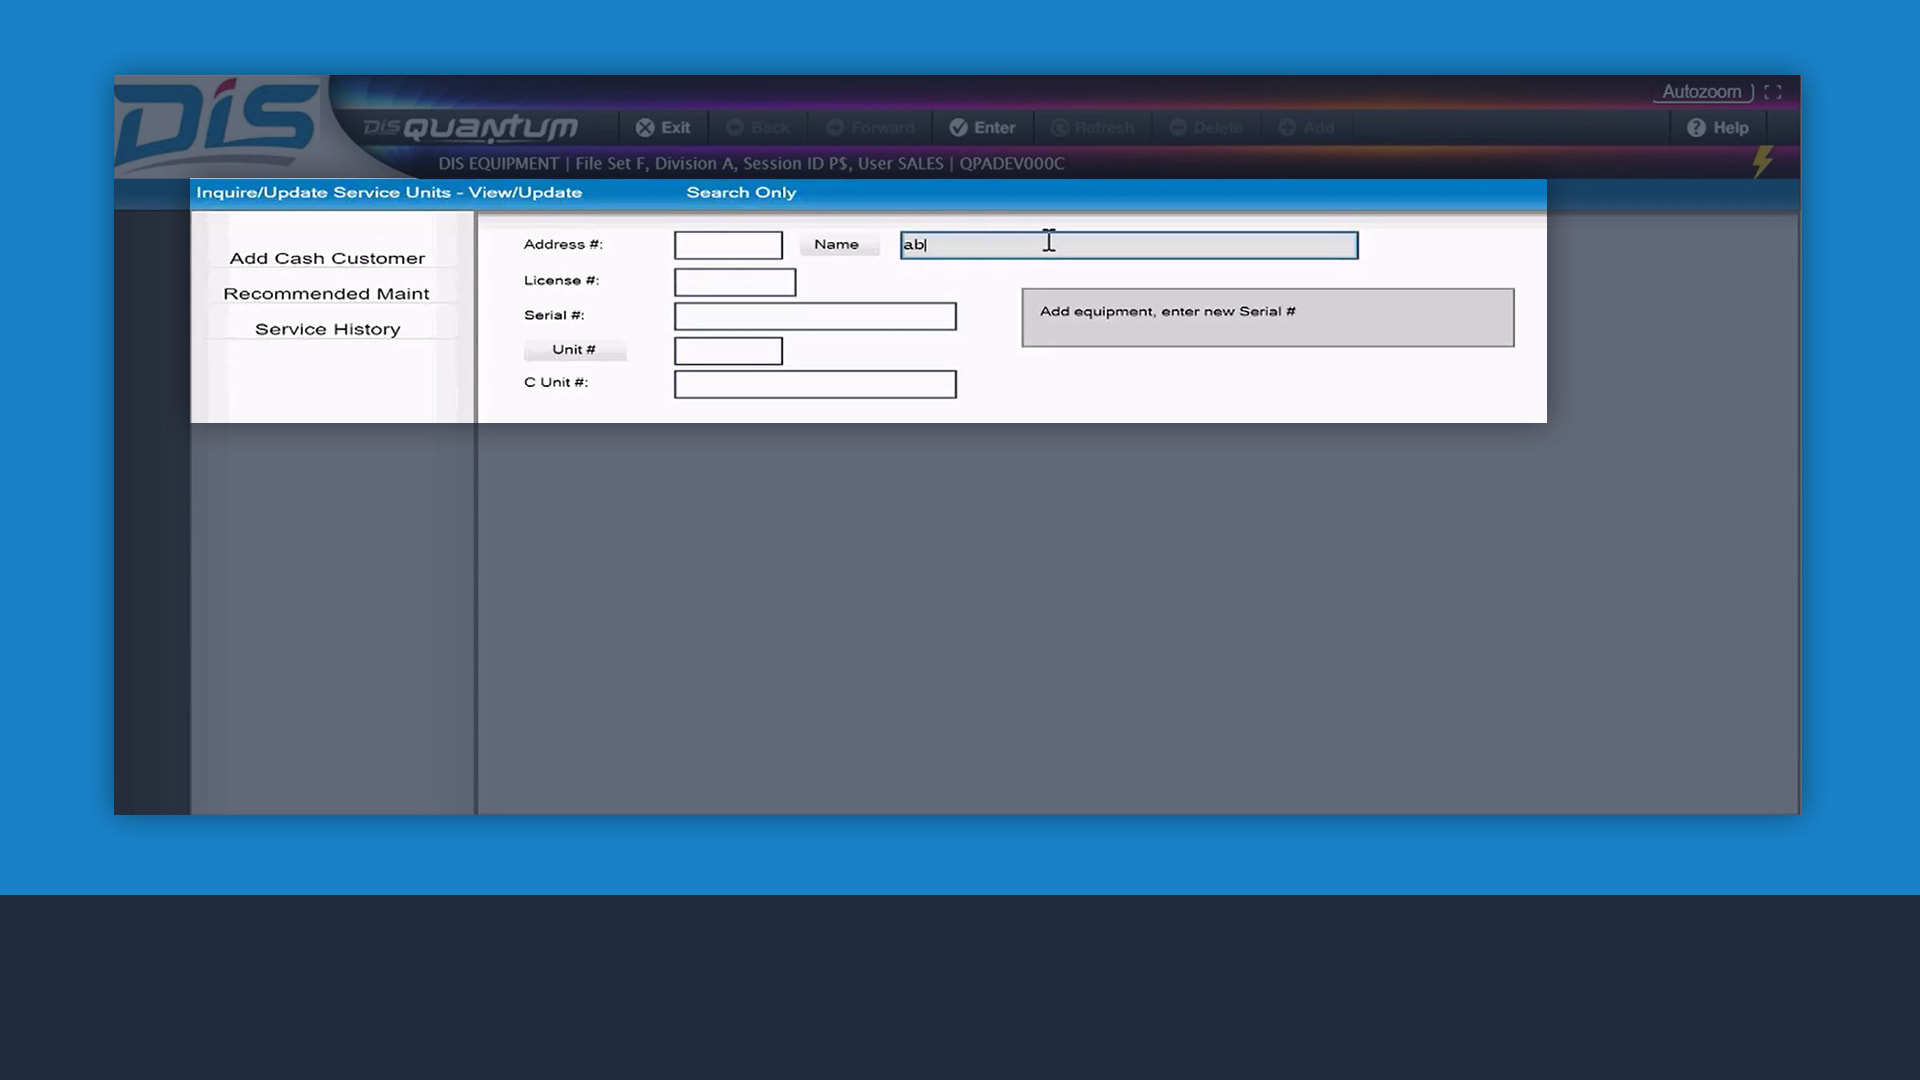The height and width of the screenshot is (1080, 1920).
Task: Click the Exit toolbar button
Action: (663, 127)
